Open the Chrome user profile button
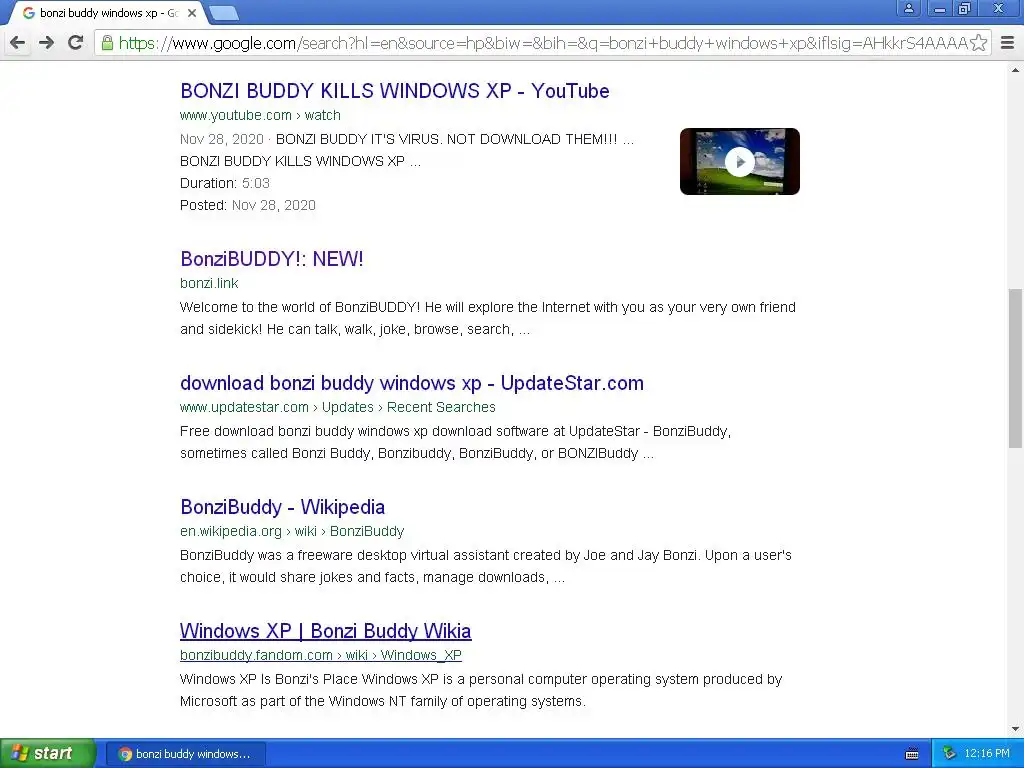 point(909,8)
